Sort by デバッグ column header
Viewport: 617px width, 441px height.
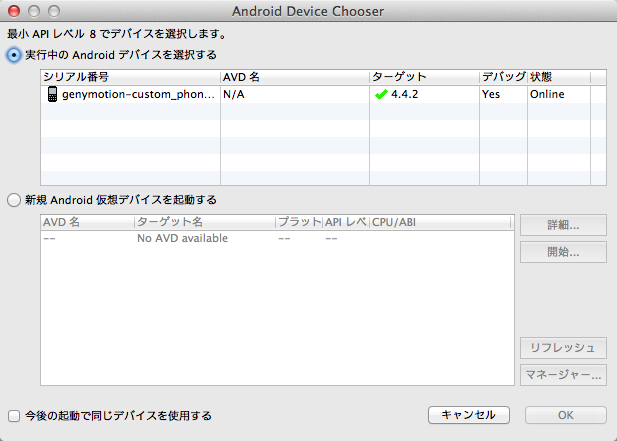[503, 77]
